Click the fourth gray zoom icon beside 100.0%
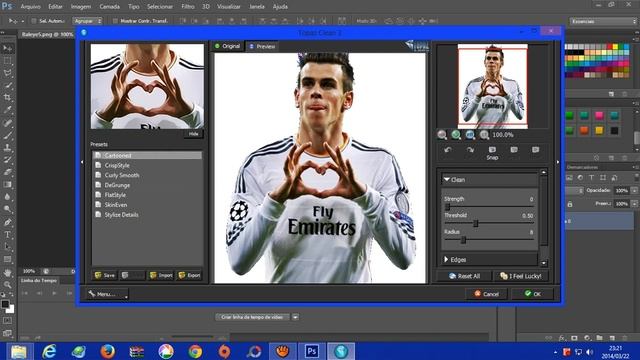Image resolution: width=640 pixels, height=360 pixels. click(x=484, y=135)
